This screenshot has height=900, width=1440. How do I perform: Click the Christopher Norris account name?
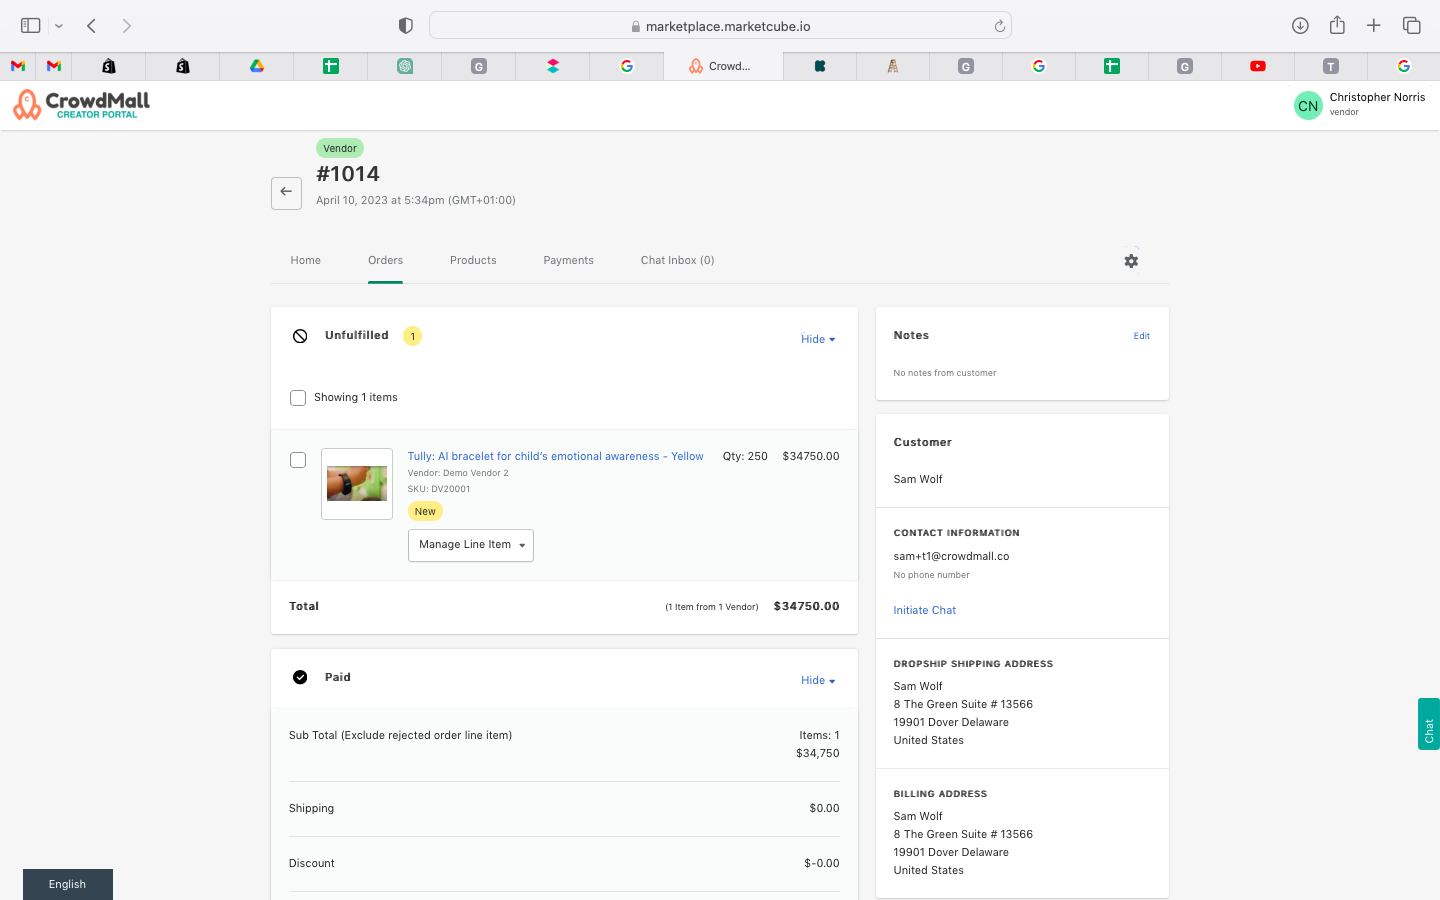(x=1377, y=97)
